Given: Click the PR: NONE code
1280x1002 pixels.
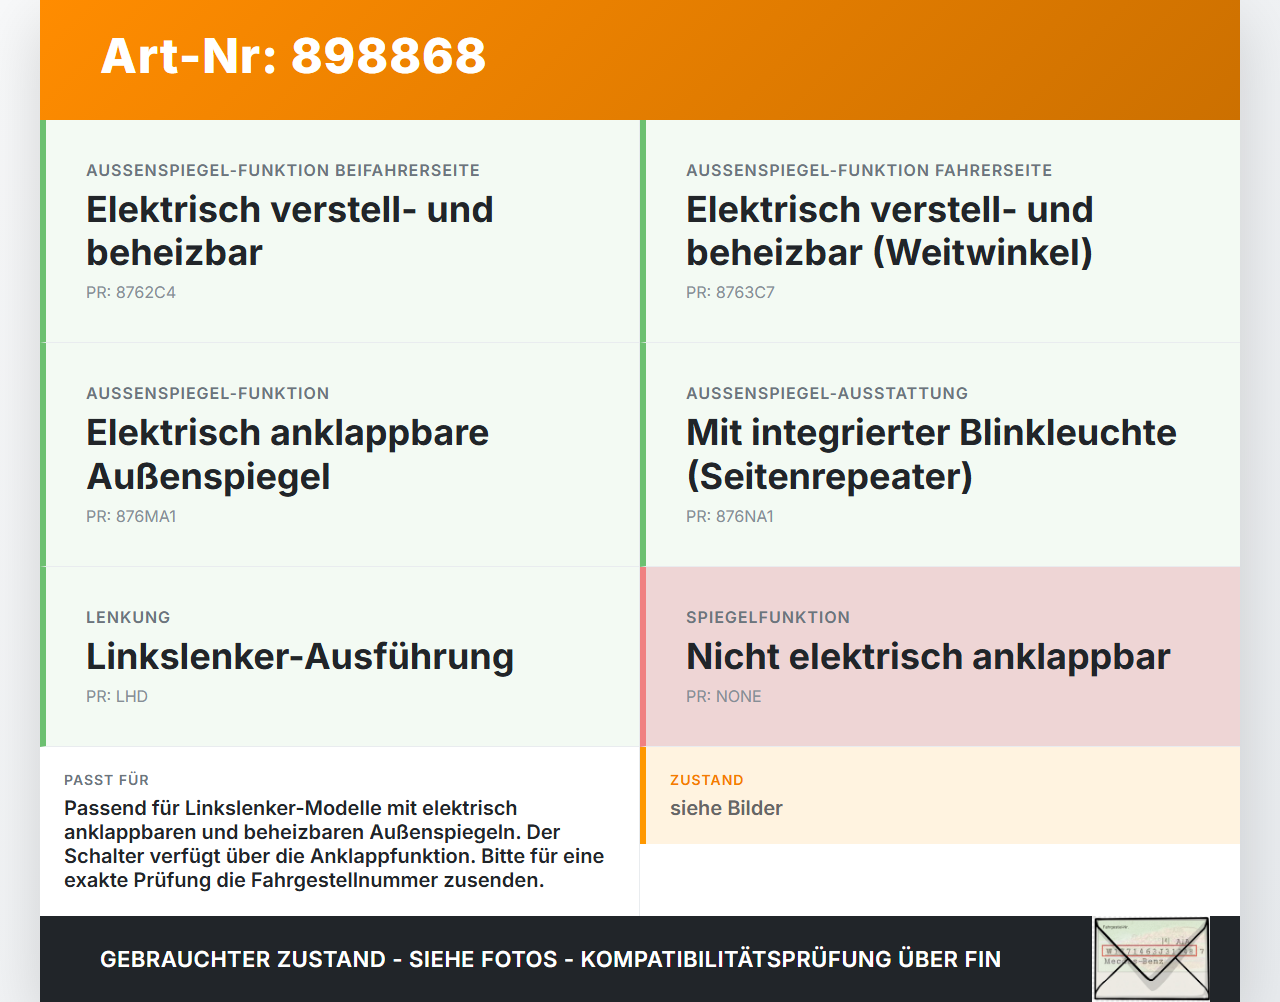Looking at the screenshot, I should tap(724, 697).
